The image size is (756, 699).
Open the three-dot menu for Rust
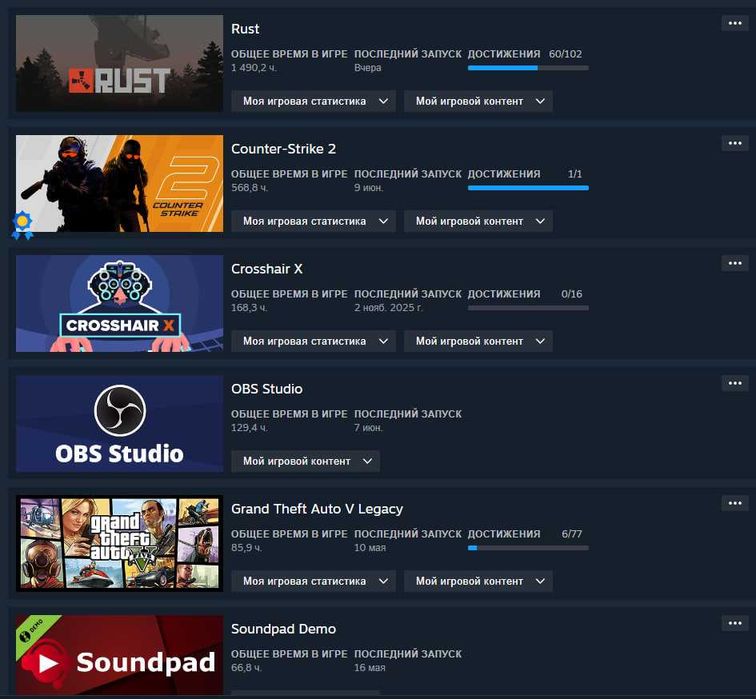point(735,23)
